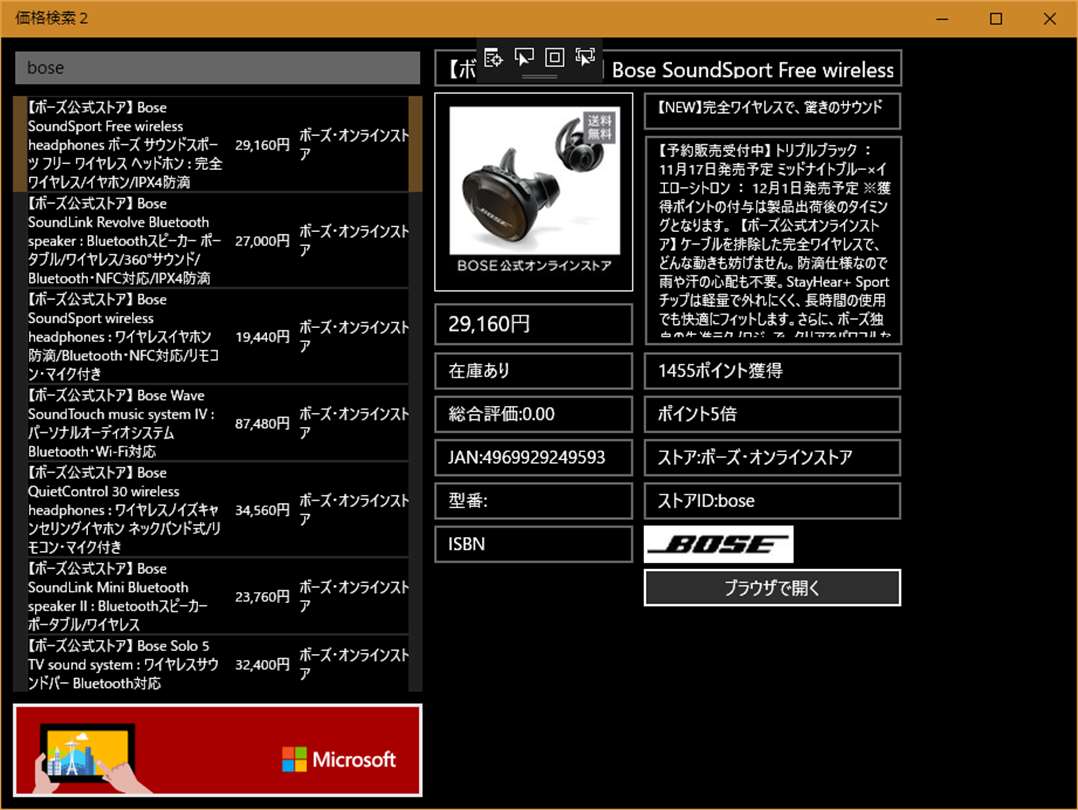
Task: Open the Microsoft advertisement banner
Action: click(x=217, y=750)
